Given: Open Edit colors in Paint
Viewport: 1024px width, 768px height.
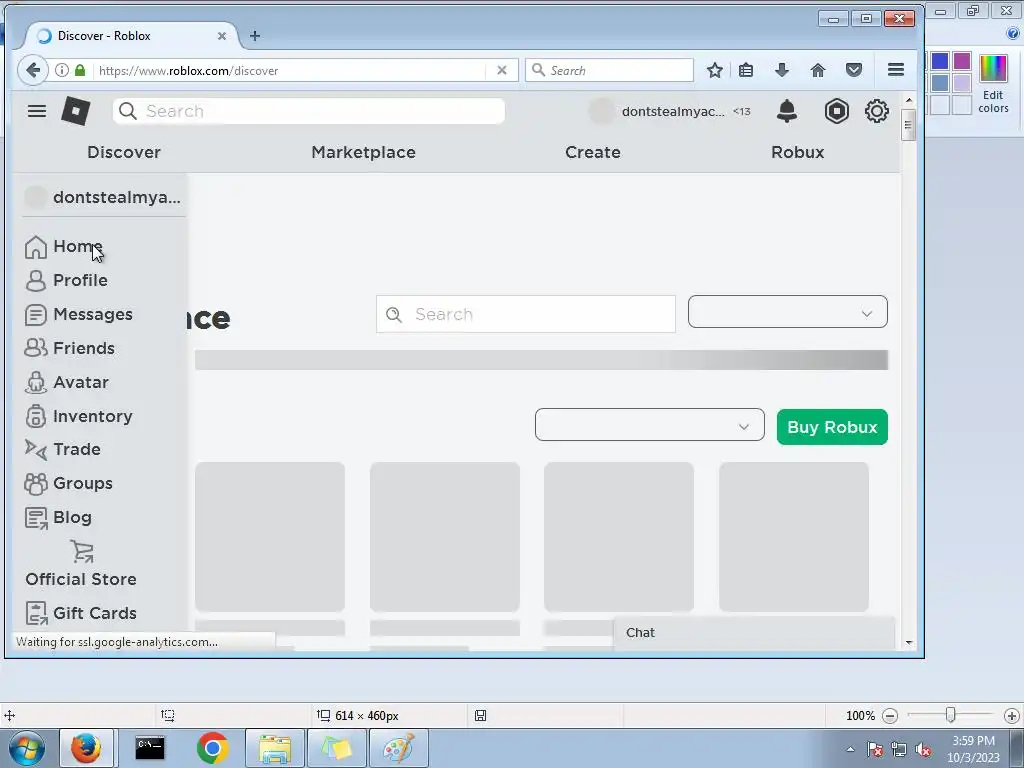Looking at the screenshot, I should tap(993, 84).
